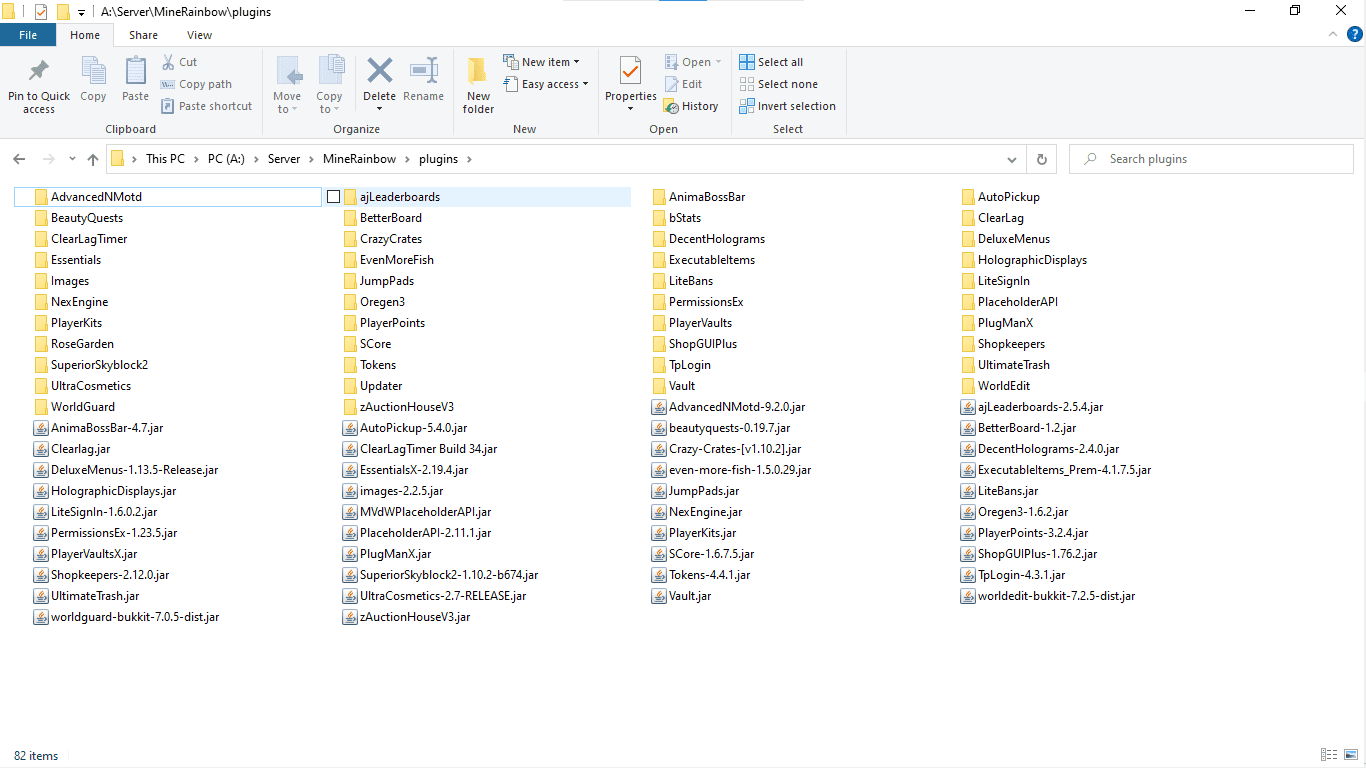The height and width of the screenshot is (768, 1366).
Task: Open the recent locations dropdown
Action: (72, 159)
